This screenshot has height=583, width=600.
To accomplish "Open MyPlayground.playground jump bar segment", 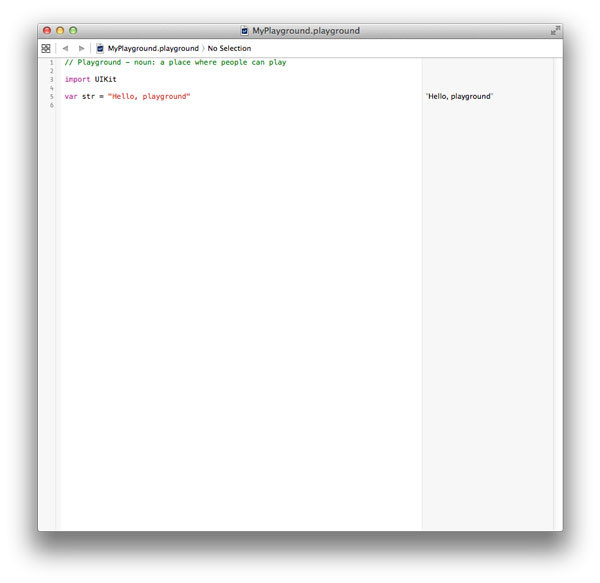I will click(x=153, y=48).
